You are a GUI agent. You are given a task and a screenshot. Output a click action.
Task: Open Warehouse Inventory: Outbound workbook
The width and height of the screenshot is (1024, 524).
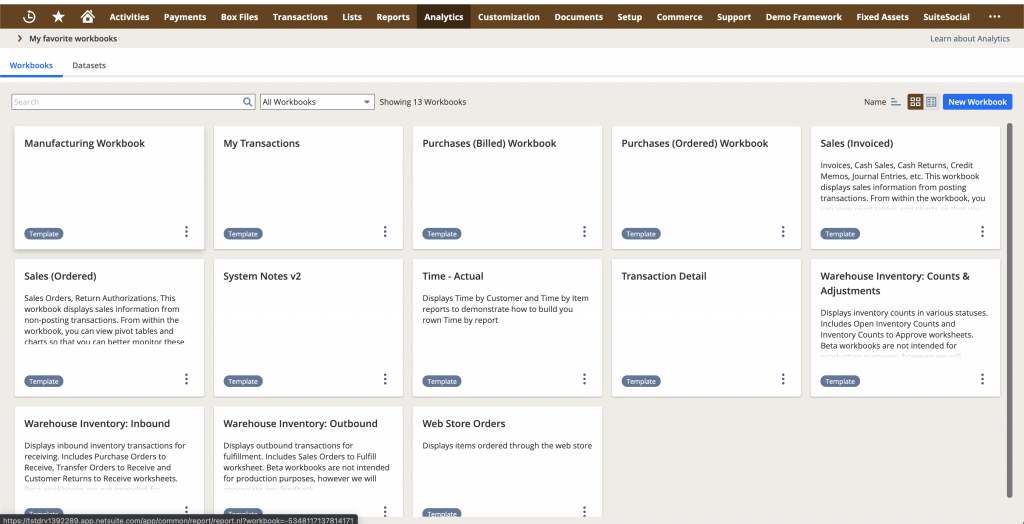tap(300, 423)
